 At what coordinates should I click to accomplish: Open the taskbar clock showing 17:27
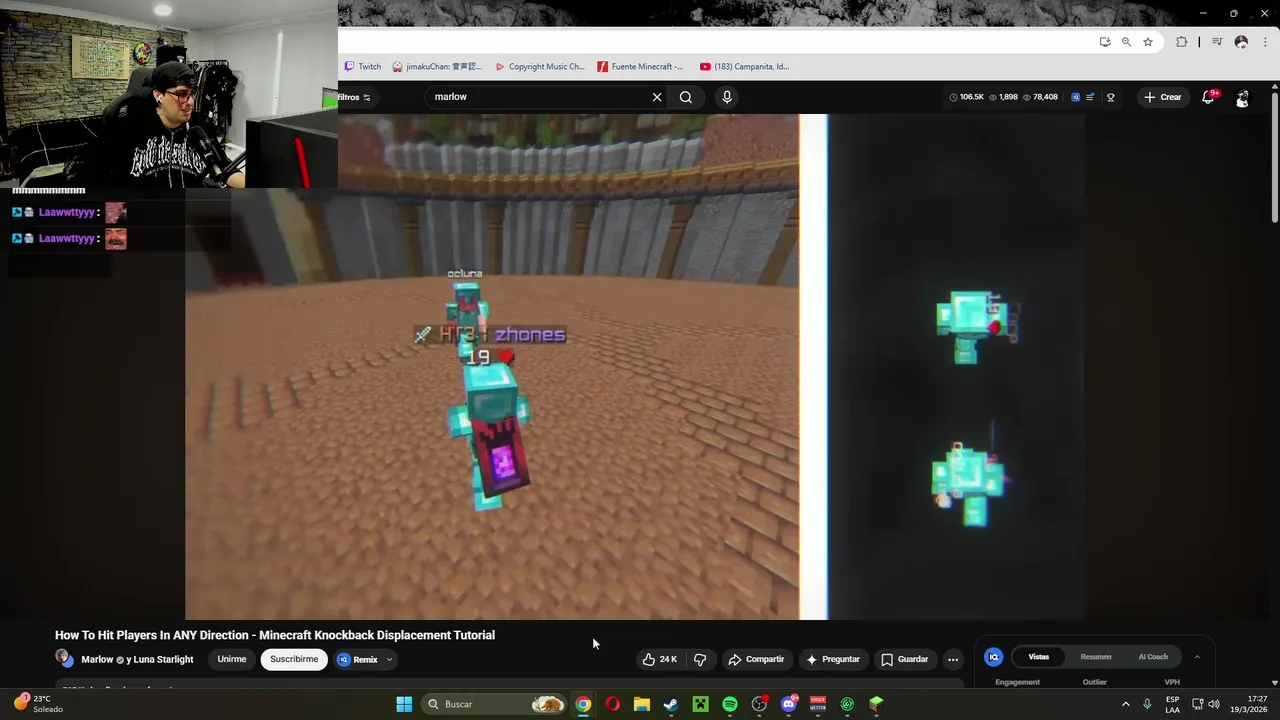tap(1249, 704)
